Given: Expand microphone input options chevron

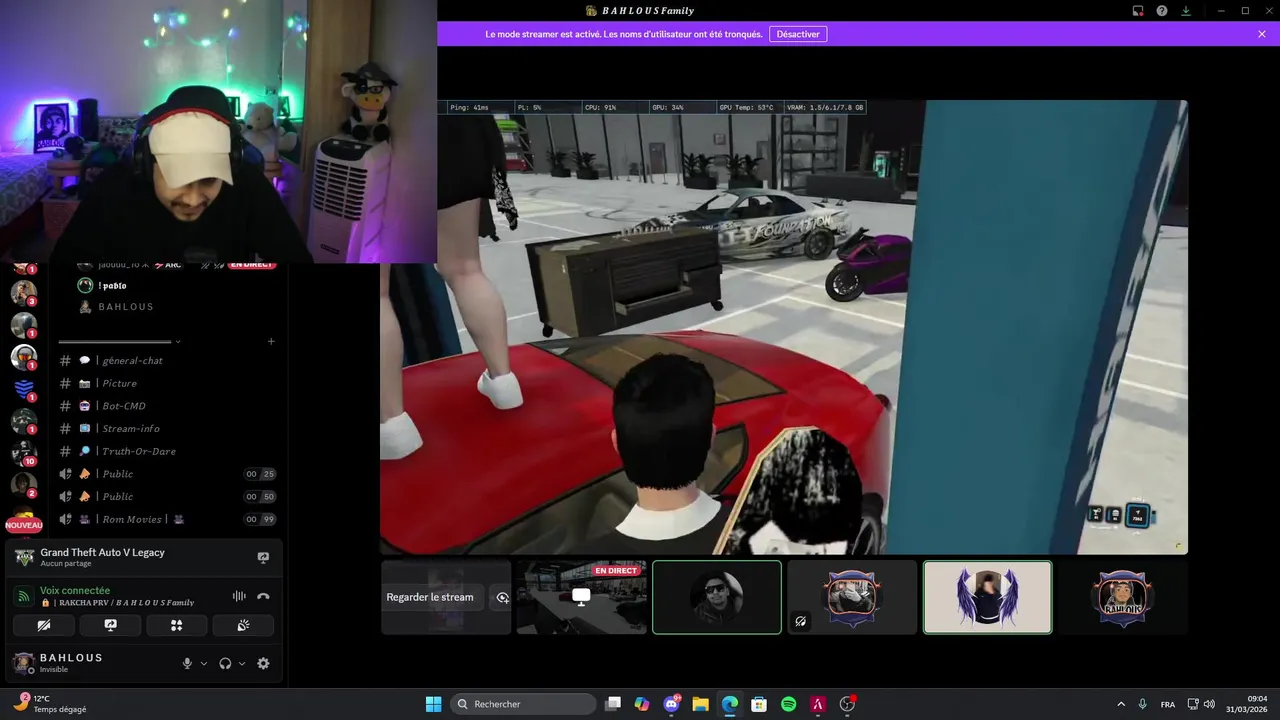Looking at the screenshot, I should tap(204, 663).
